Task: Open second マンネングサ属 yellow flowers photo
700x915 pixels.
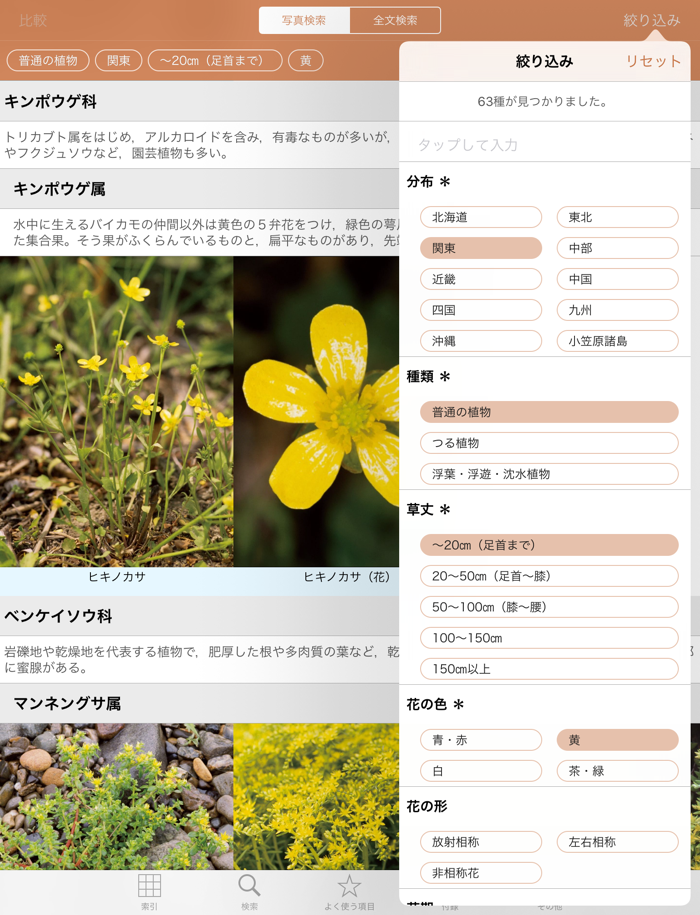Action: 316,797
